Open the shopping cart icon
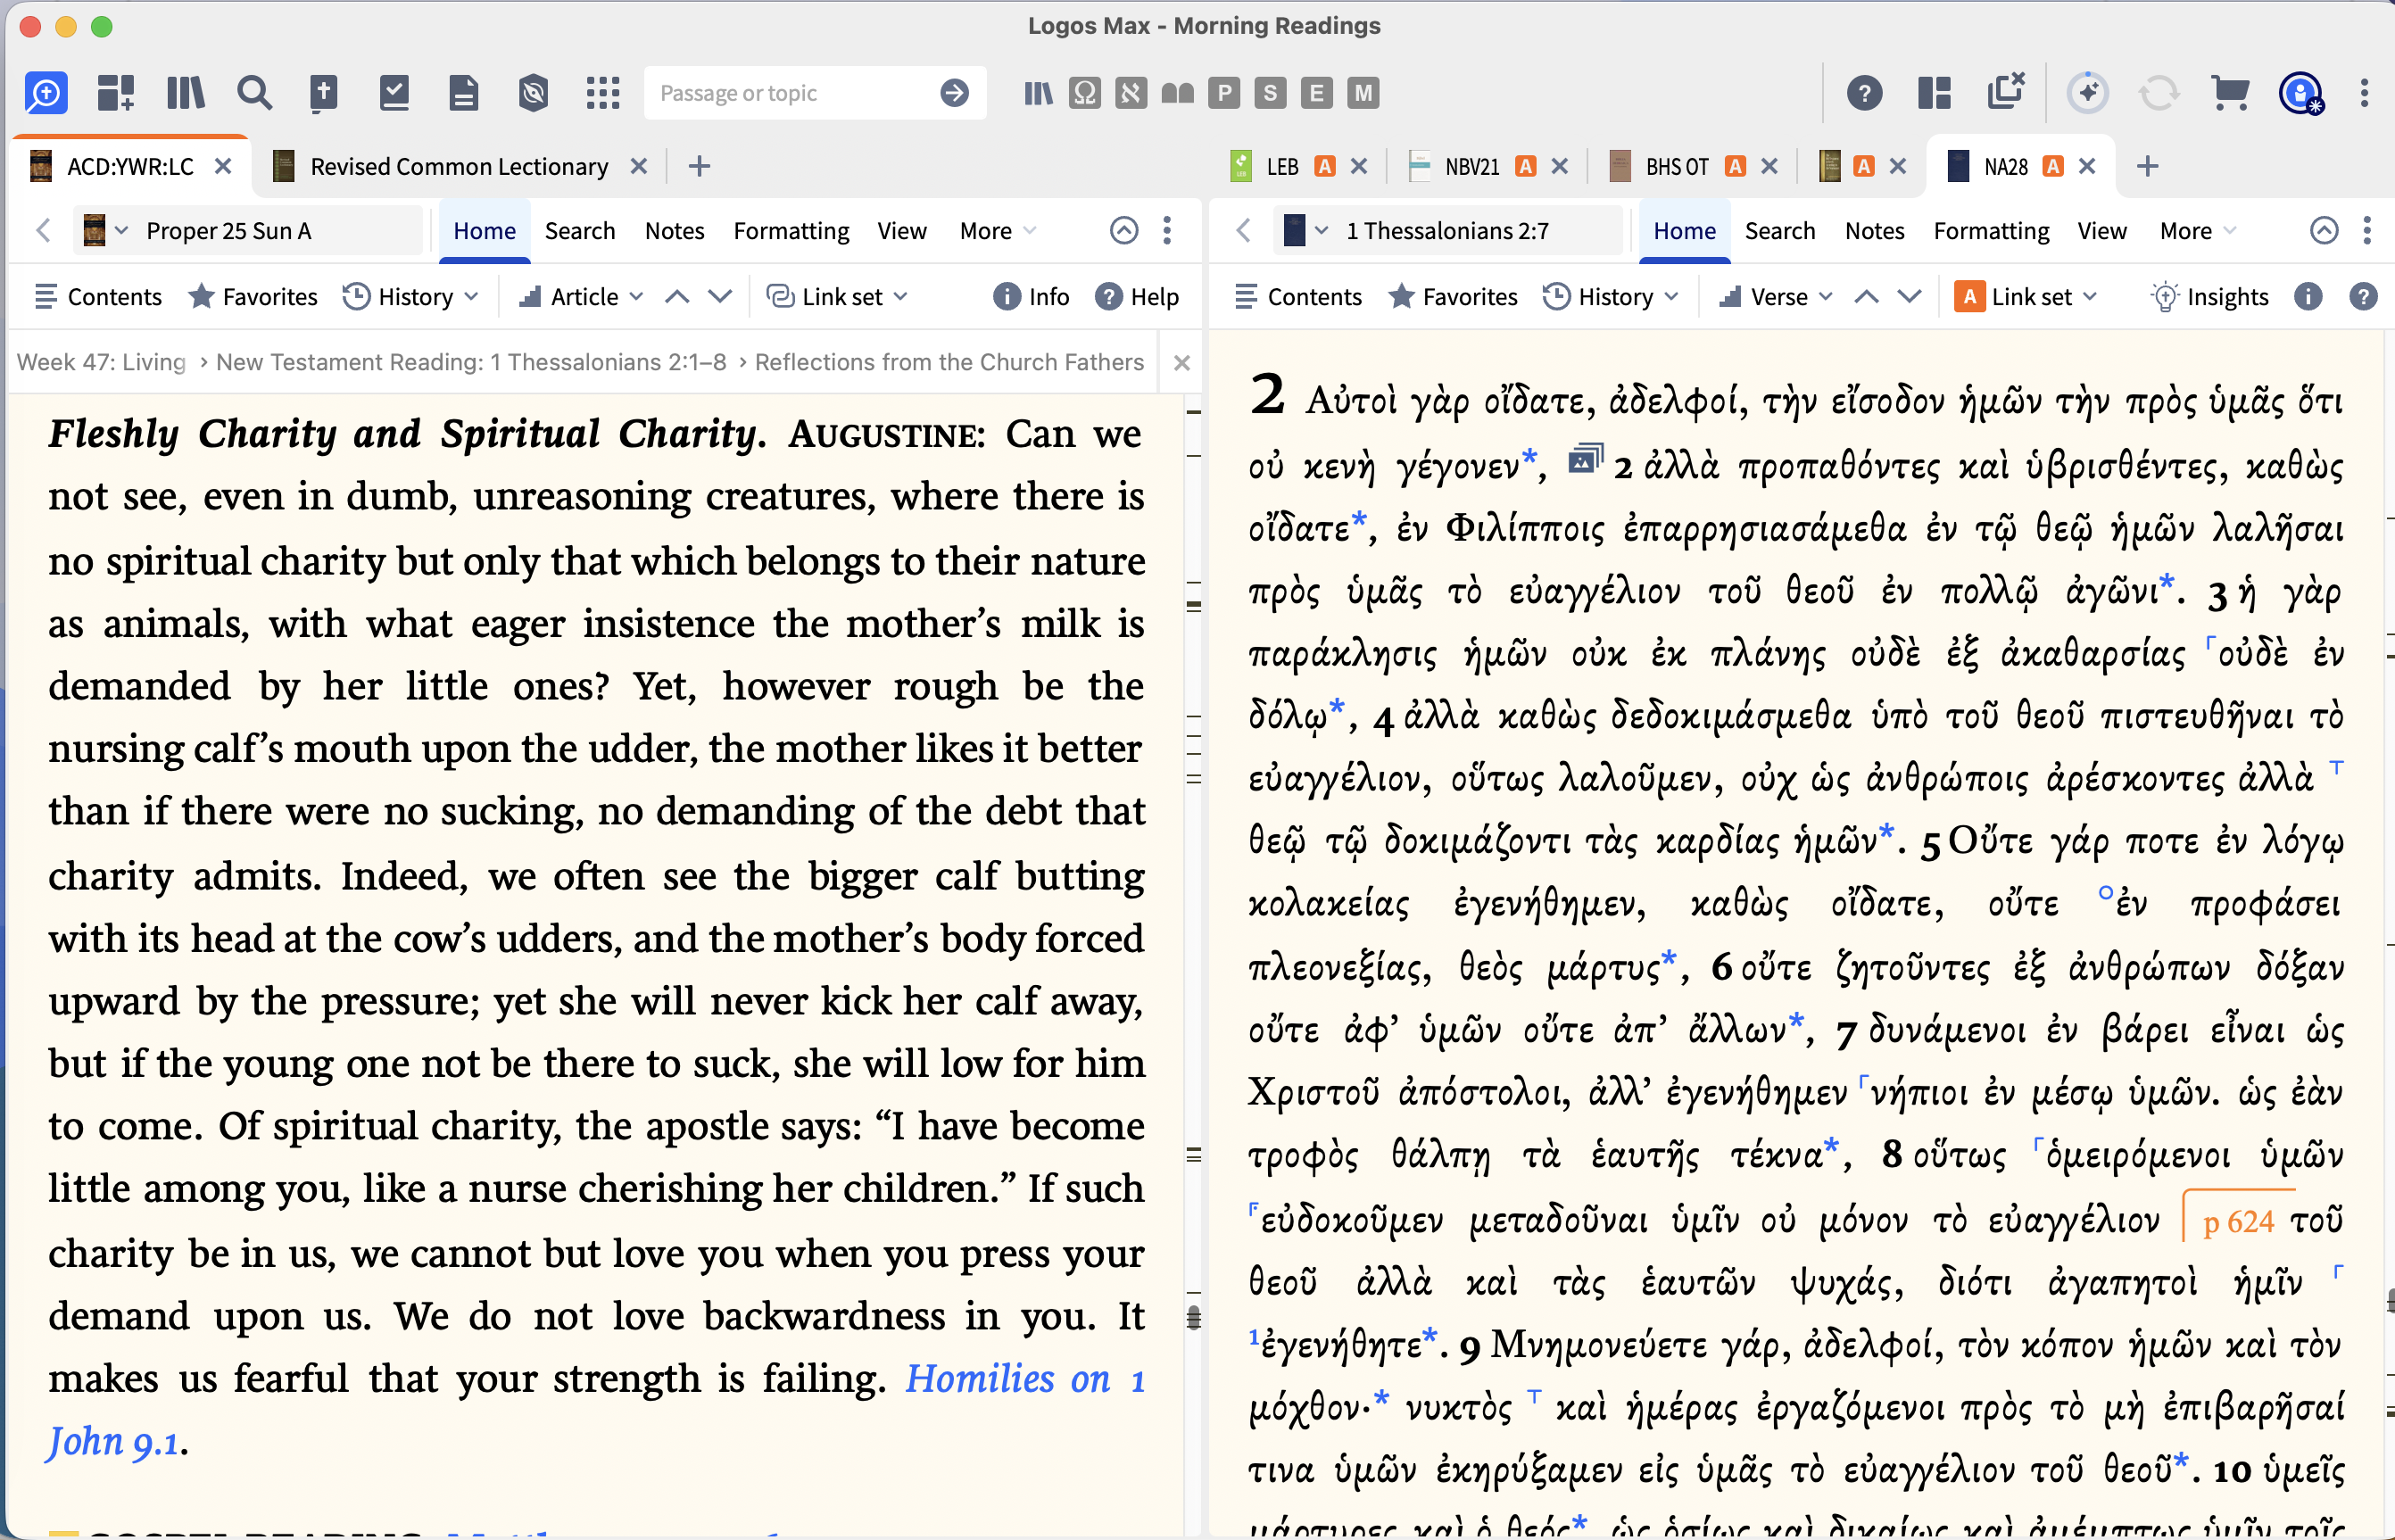Screen dimensions: 2395x1540 tap(2229, 93)
